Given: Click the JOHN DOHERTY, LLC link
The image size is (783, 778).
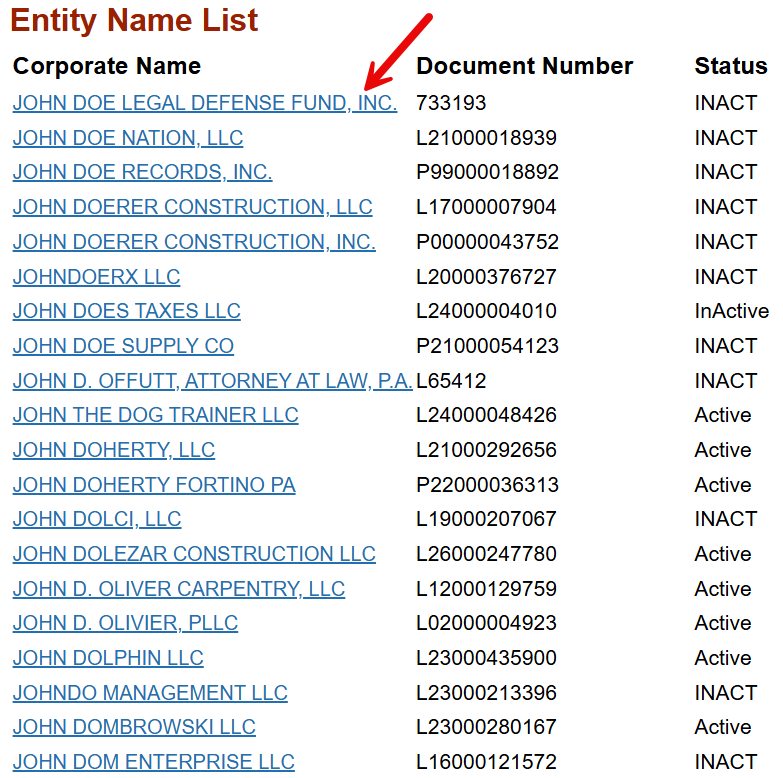Looking at the screenshot, I should [114, 450].
